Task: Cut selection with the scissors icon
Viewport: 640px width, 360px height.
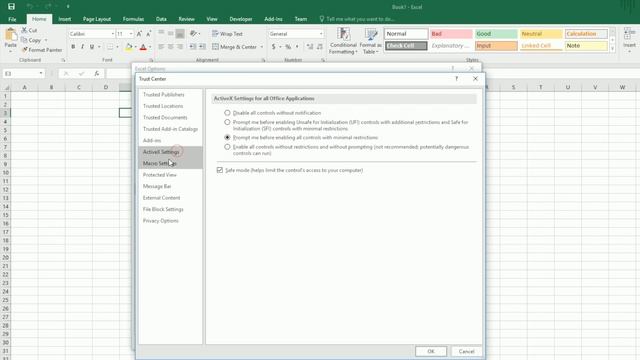Action: click(x=24, y=30)
